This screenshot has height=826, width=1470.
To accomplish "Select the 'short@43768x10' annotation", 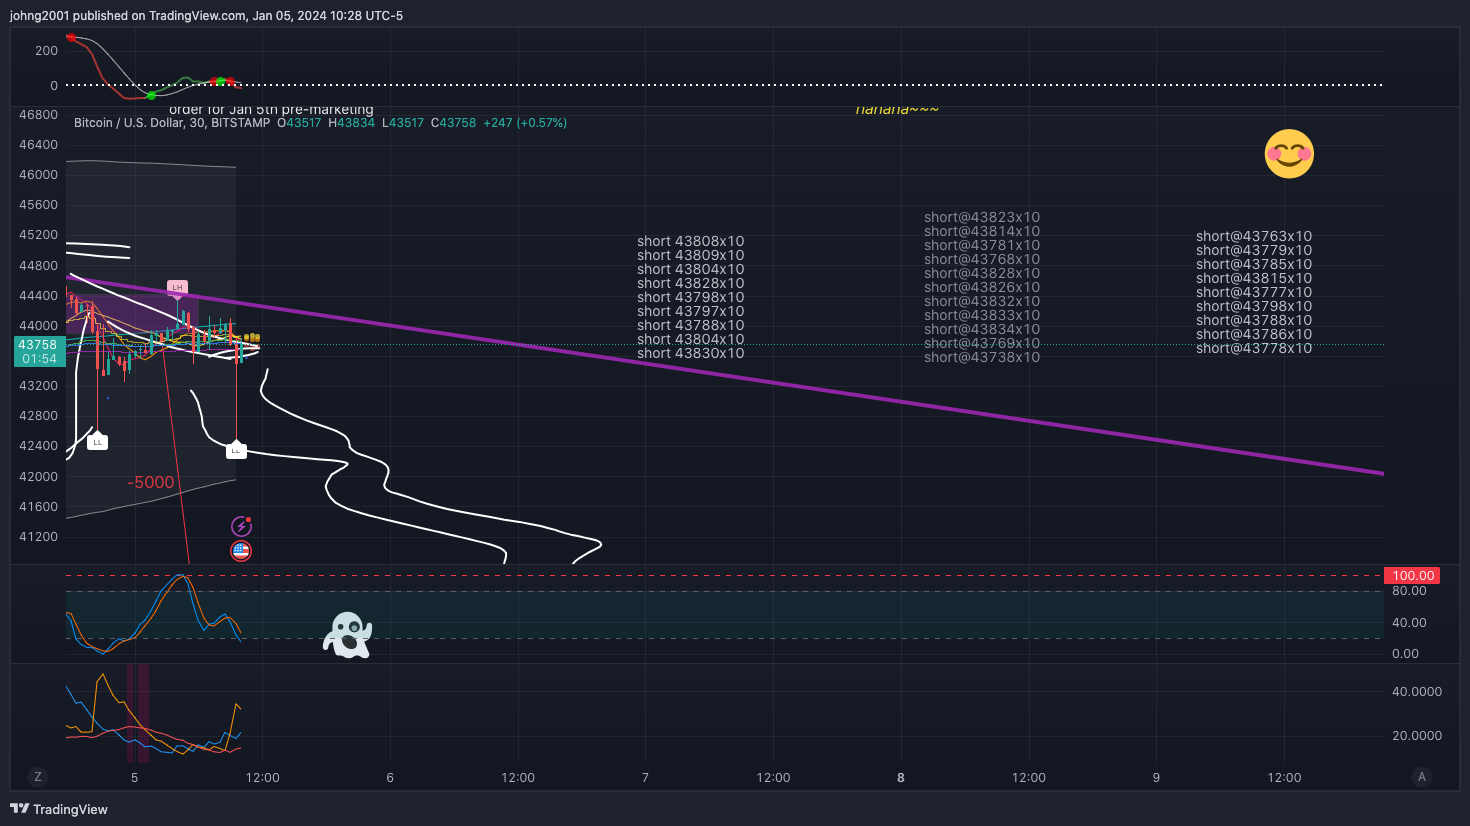I will (x=982, y=259).
